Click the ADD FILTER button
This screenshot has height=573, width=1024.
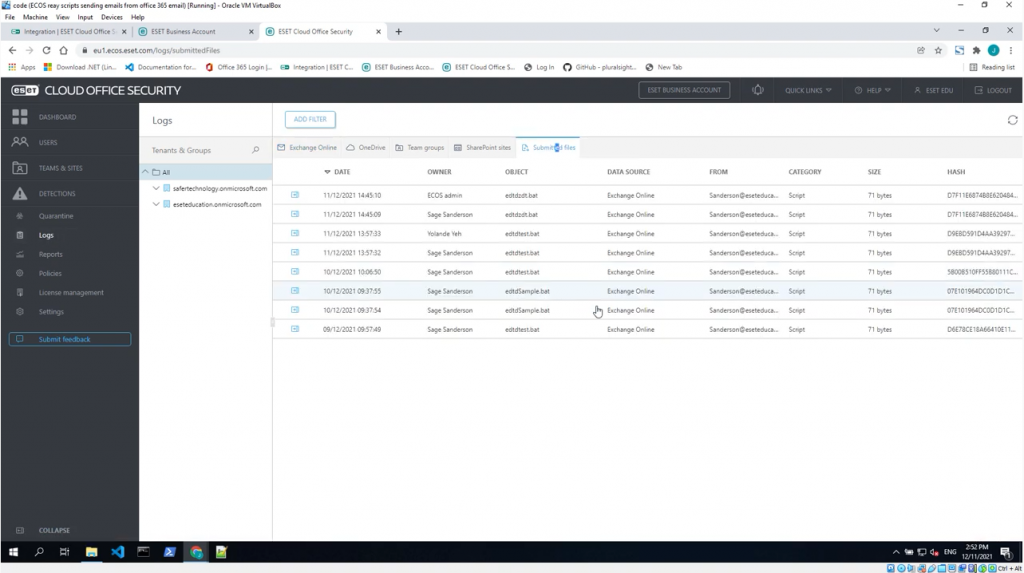click(x=310, y=119)
